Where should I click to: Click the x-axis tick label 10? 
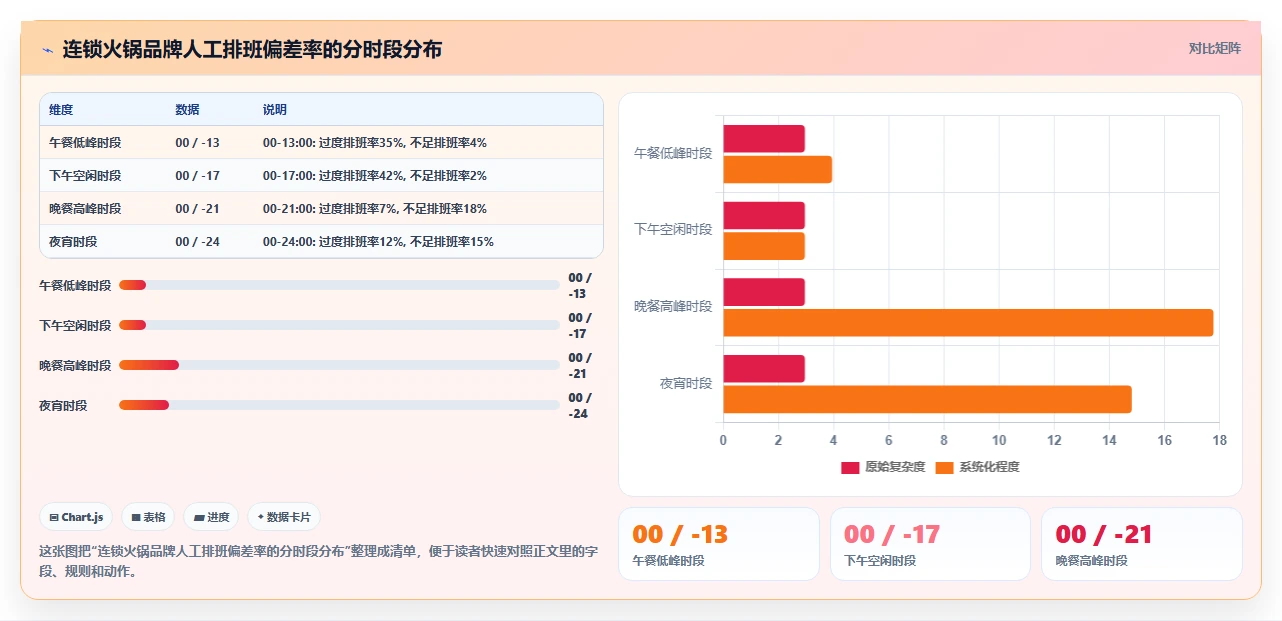[999, 440]
